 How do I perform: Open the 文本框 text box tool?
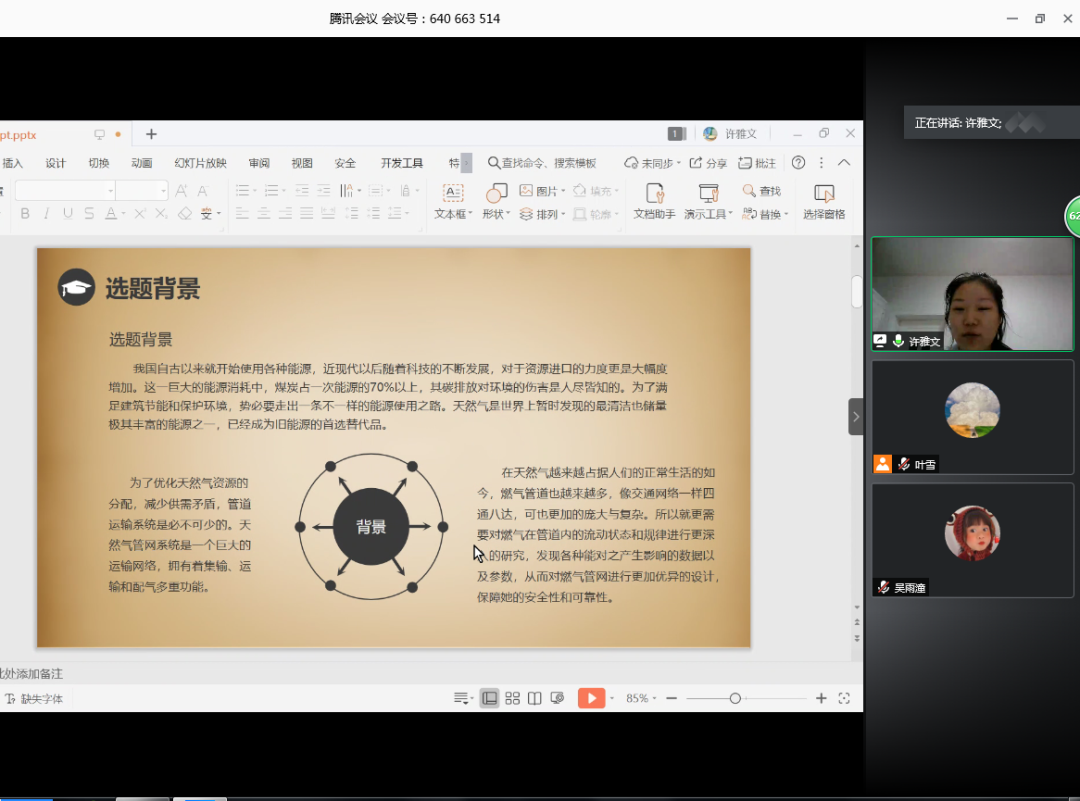pos(452,194)
